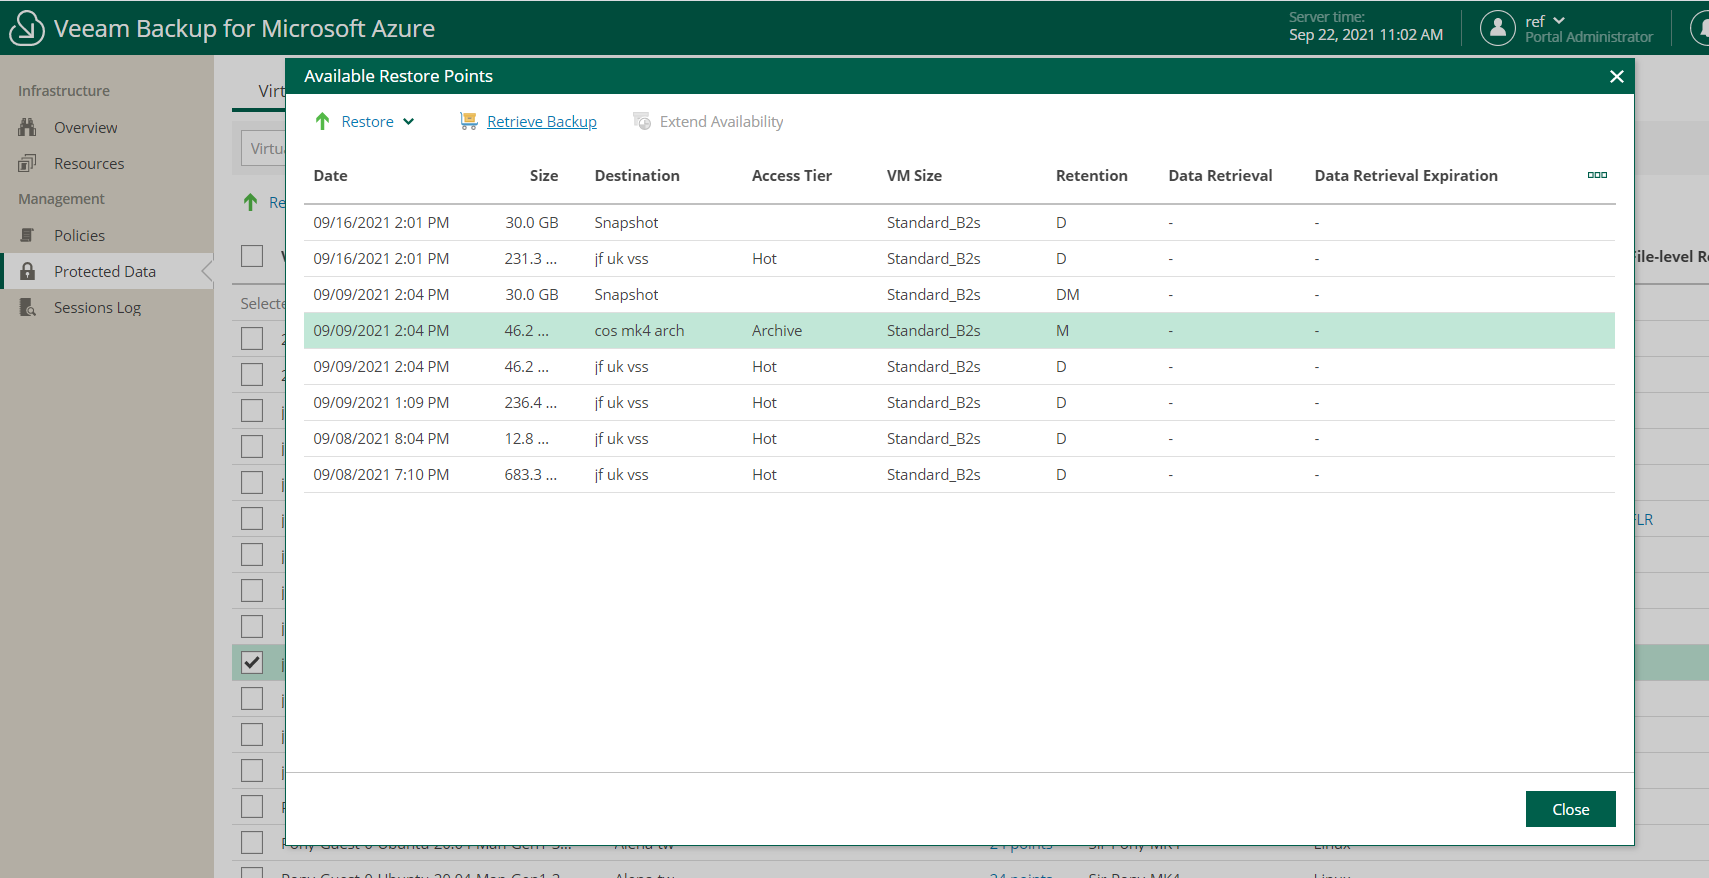The height and width of the screenshot is (878, 1709).
Task: Click the user avatar icon in header
Action: (1498, 28)
